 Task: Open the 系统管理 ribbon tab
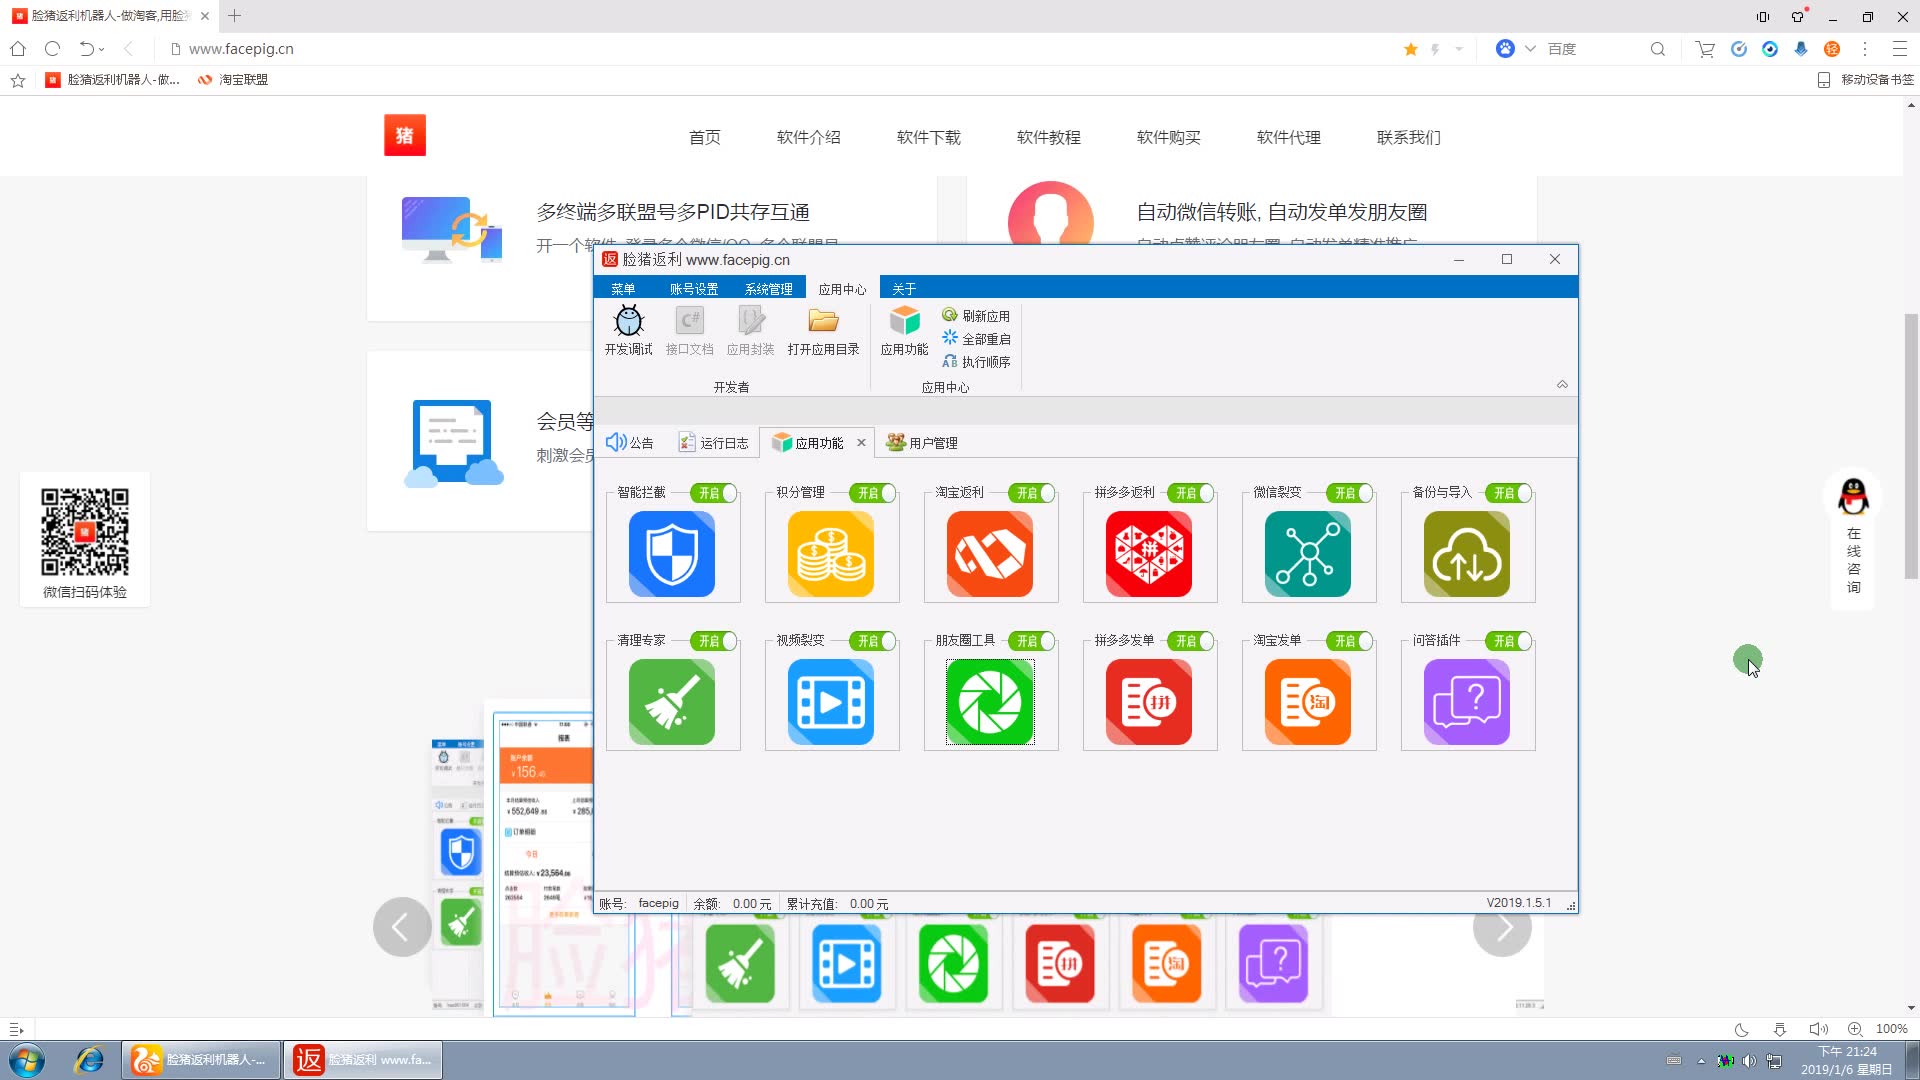[768, 289]
